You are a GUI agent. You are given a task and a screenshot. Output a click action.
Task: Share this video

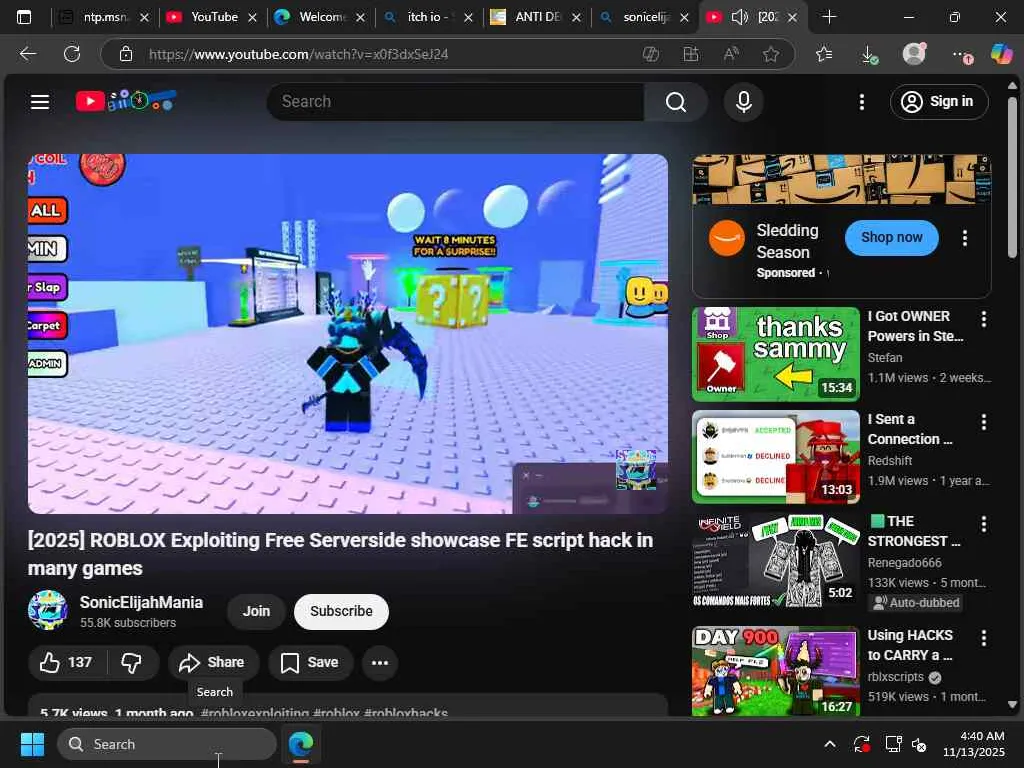click(x=214, y=663)
